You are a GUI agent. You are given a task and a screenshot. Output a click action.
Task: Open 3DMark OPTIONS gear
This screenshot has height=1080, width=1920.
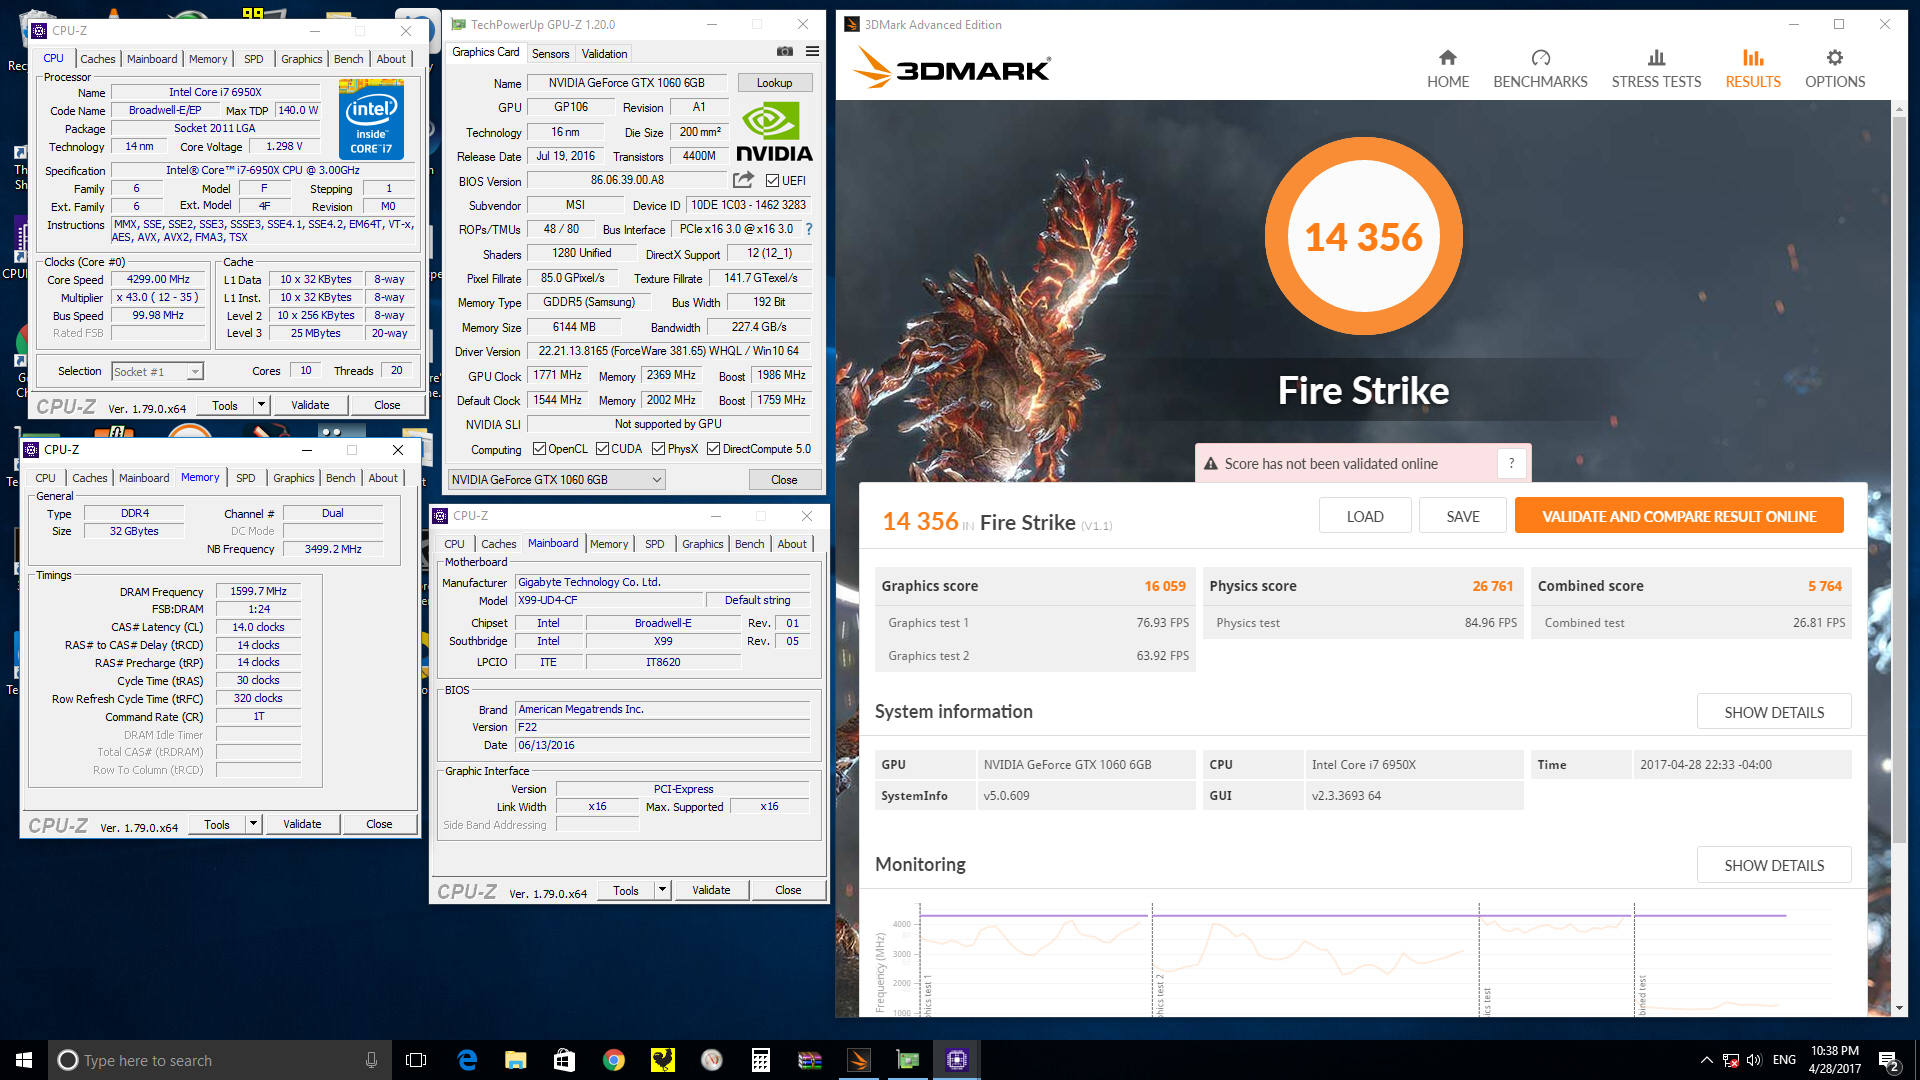[x=1835, y=69]
